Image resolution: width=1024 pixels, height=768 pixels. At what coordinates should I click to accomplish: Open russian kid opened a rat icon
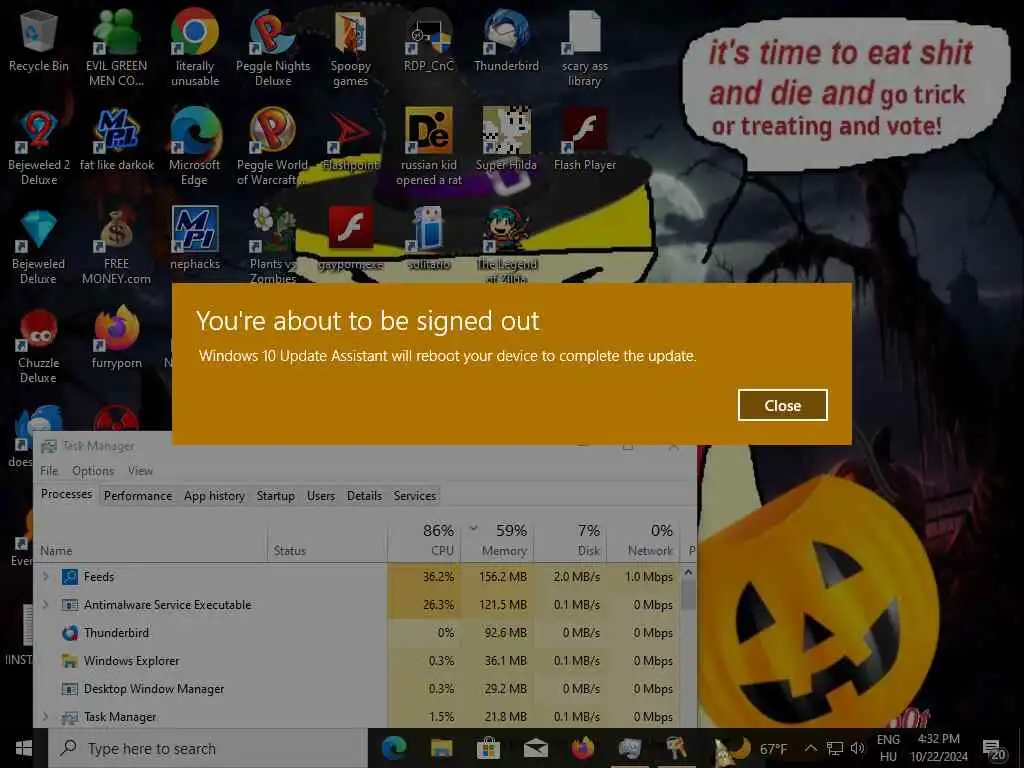[428, 147]
